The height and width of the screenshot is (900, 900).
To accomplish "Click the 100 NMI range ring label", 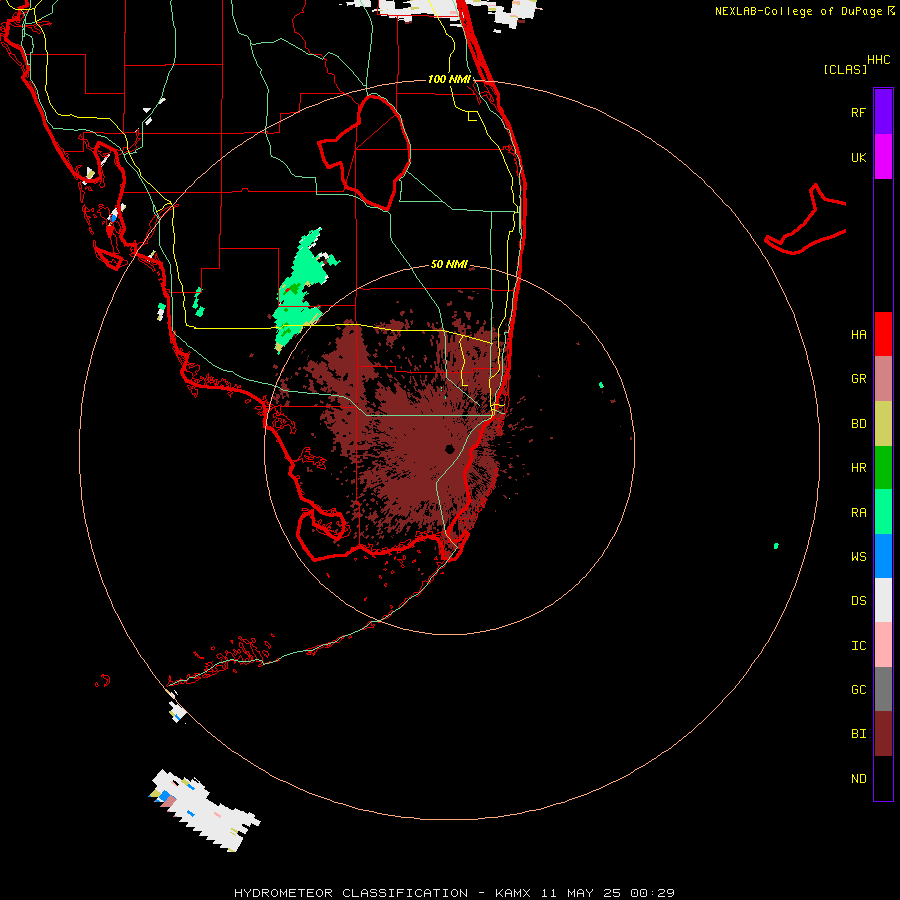I will click(x=449, y=79).
